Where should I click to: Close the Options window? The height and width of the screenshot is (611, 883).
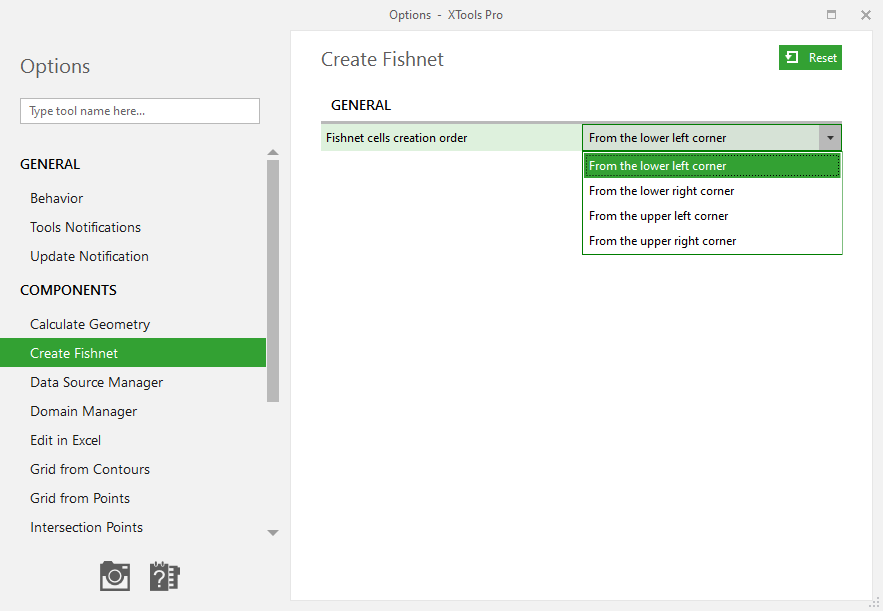coord(866,15)
